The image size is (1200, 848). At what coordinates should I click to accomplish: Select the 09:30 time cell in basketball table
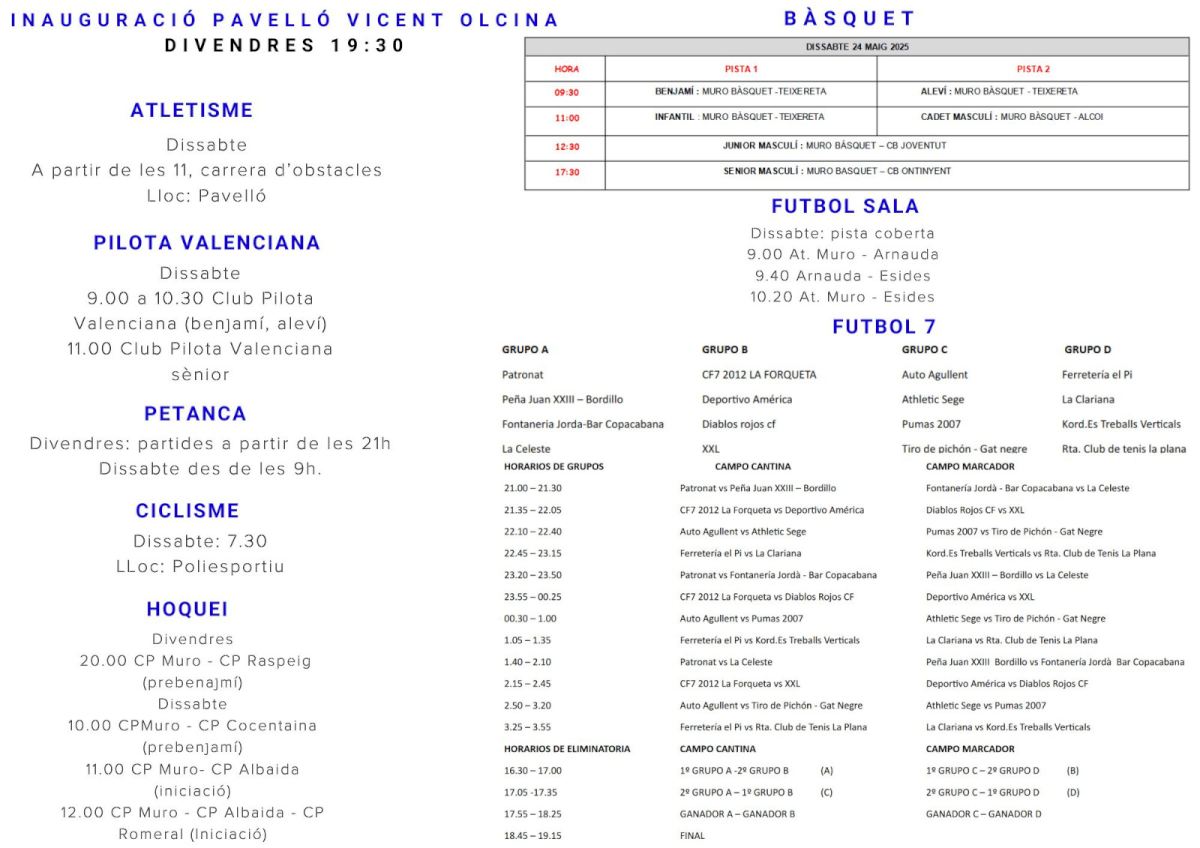(x=566, y=92)
